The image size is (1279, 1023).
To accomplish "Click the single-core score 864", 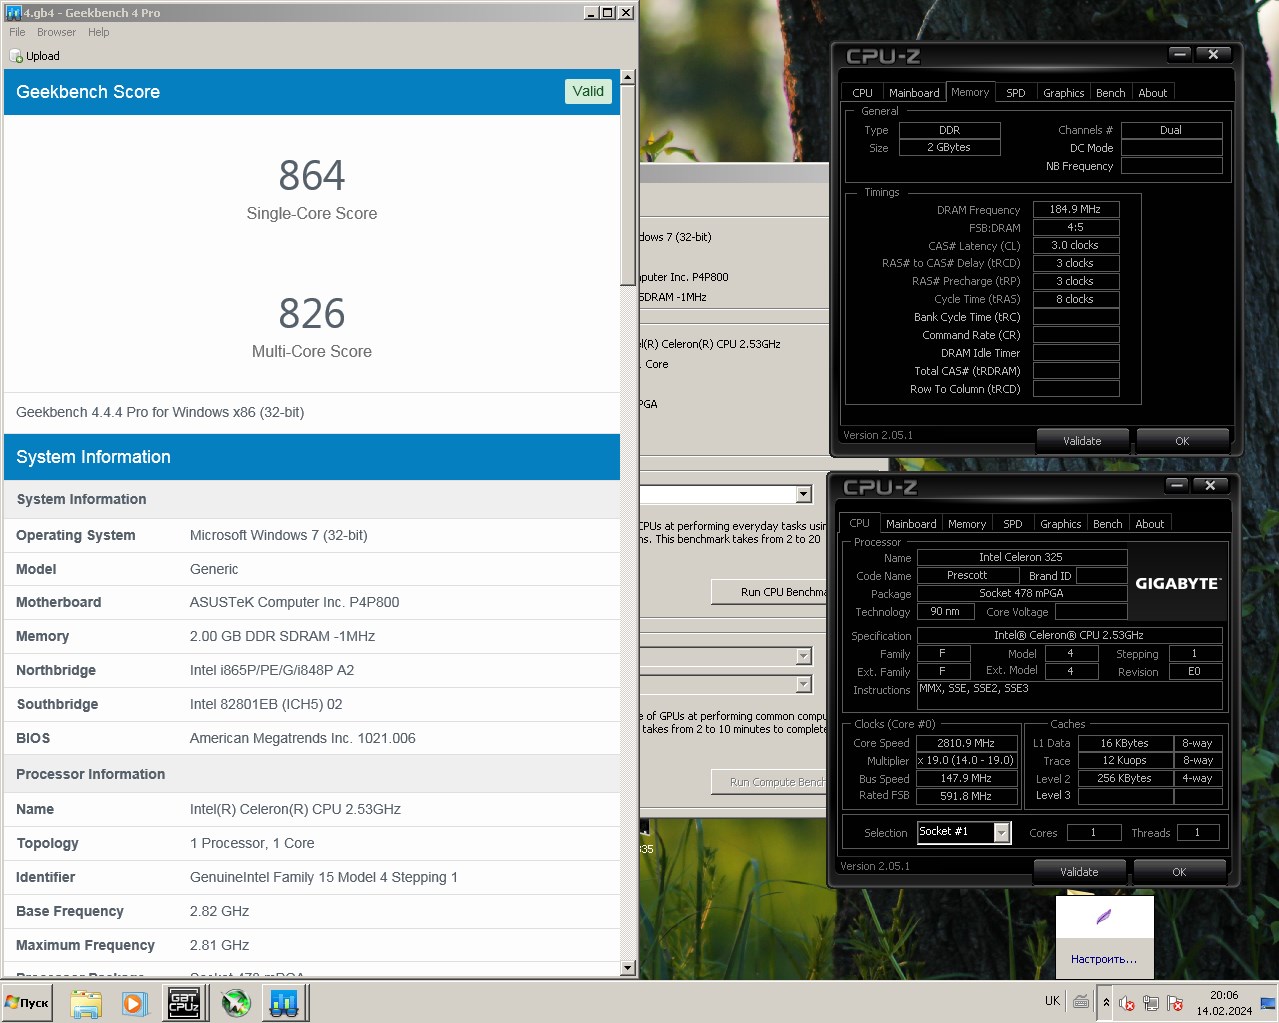I will (x=312, y=176).
